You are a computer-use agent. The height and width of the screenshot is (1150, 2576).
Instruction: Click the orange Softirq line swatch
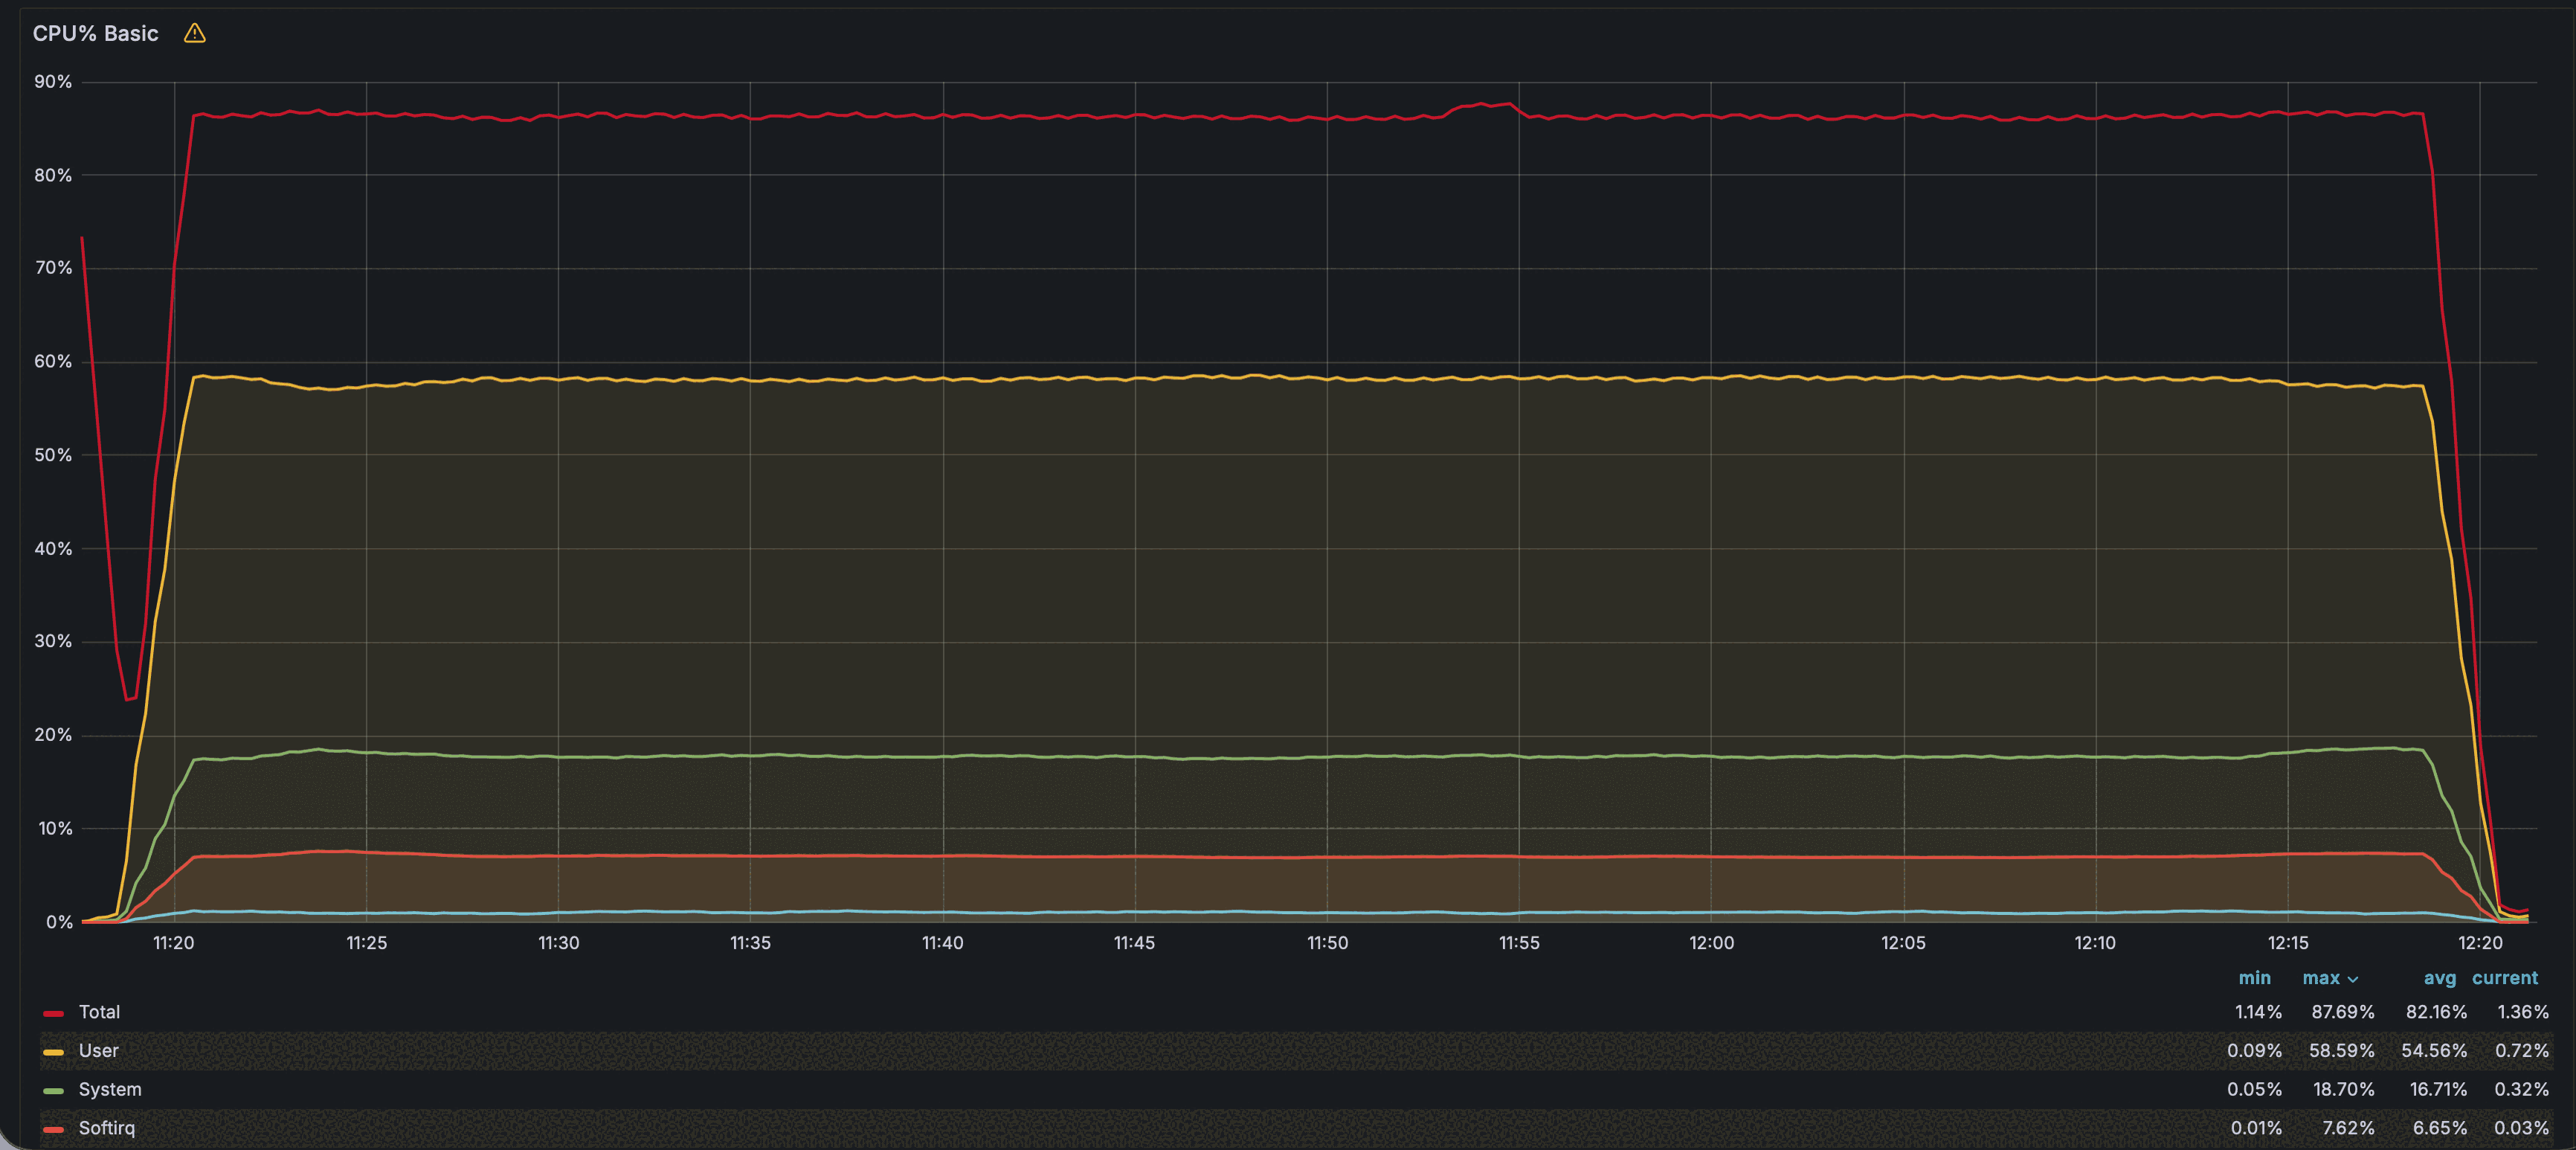(x=53, y=1128)
